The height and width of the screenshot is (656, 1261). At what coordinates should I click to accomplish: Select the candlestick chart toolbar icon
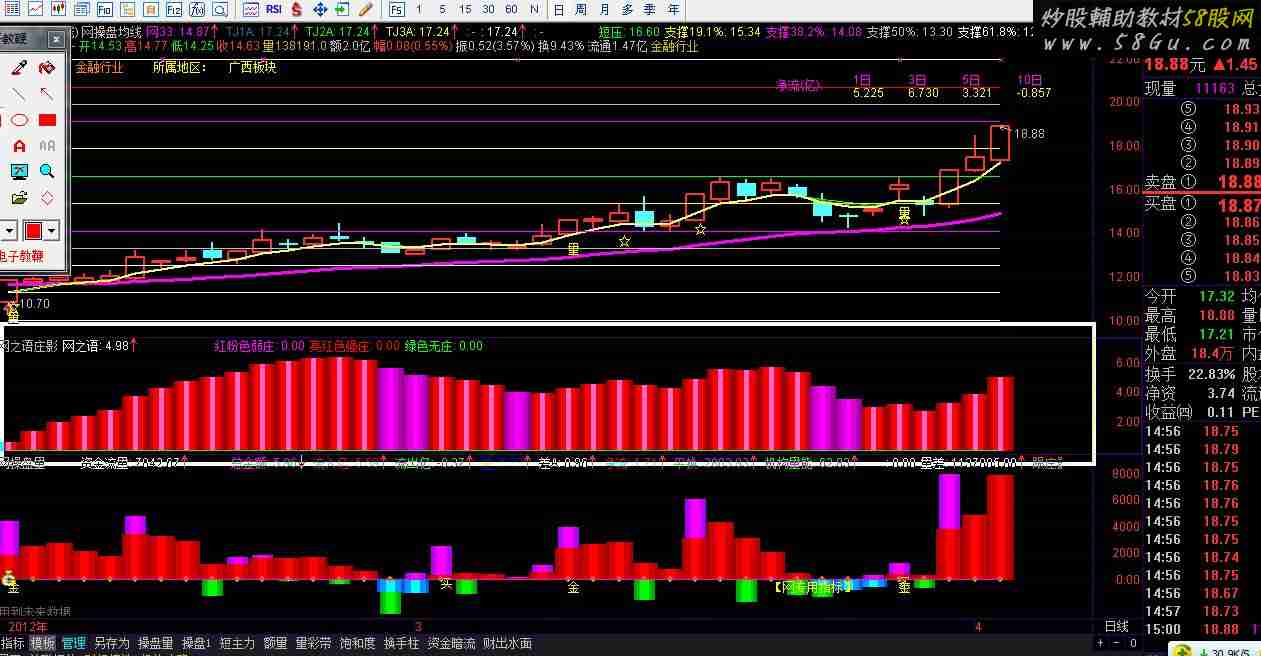pos(58,9)
